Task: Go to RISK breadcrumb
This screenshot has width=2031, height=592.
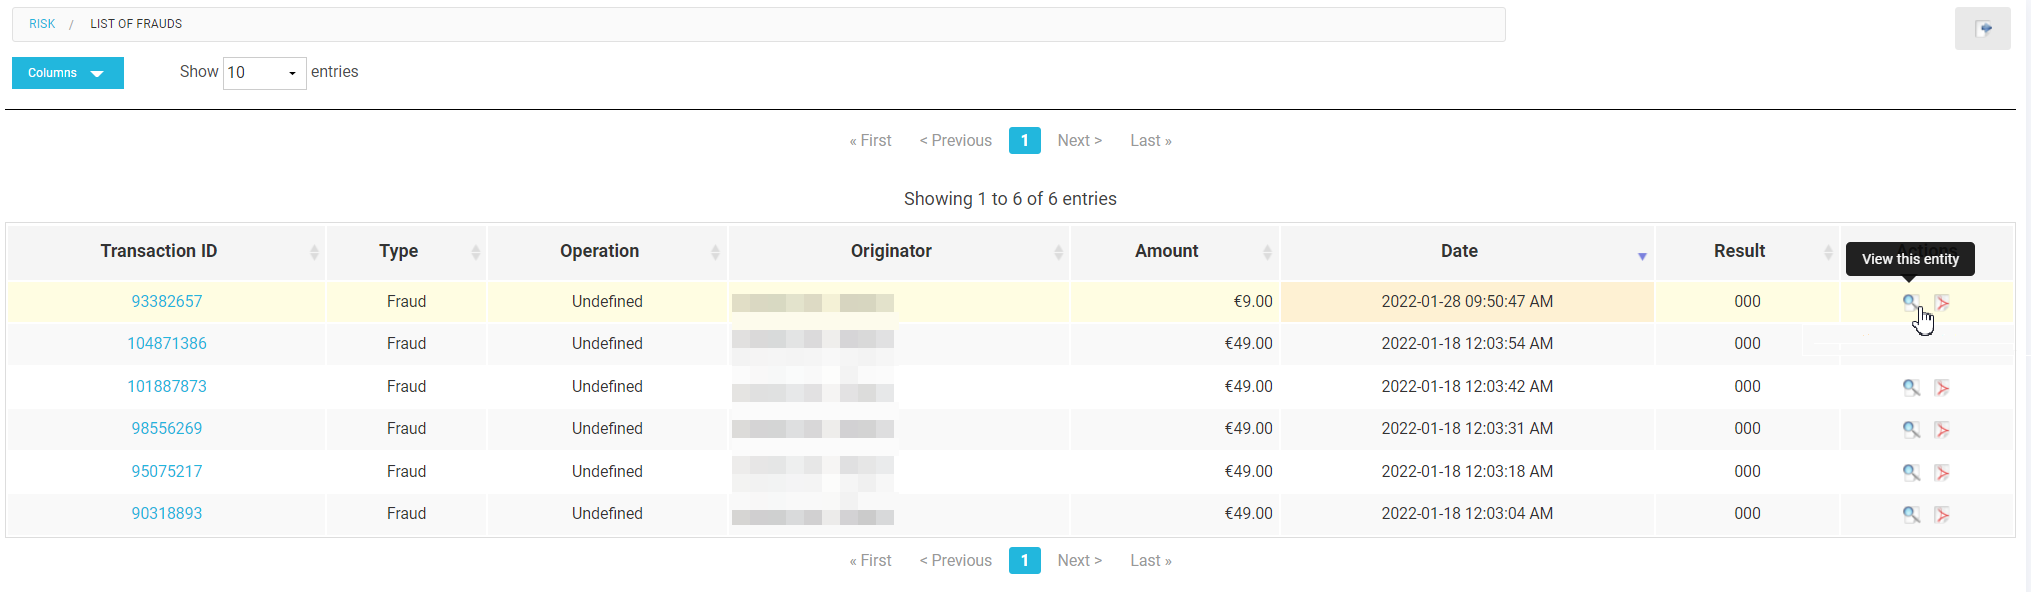Action: click(x=42, y=24)
